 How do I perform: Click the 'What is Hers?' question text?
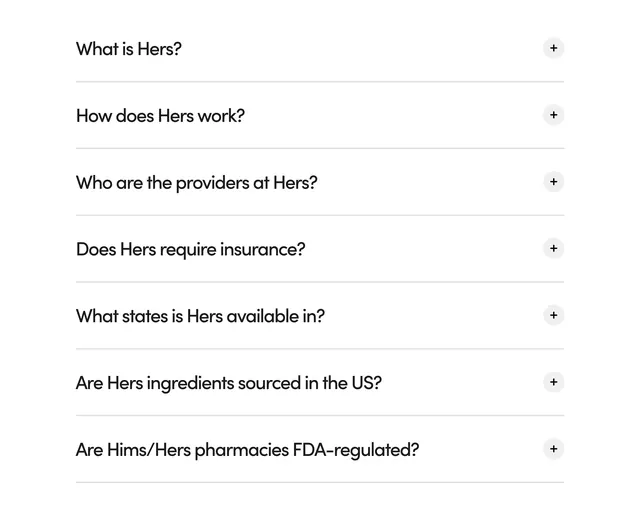pos(129,49)
